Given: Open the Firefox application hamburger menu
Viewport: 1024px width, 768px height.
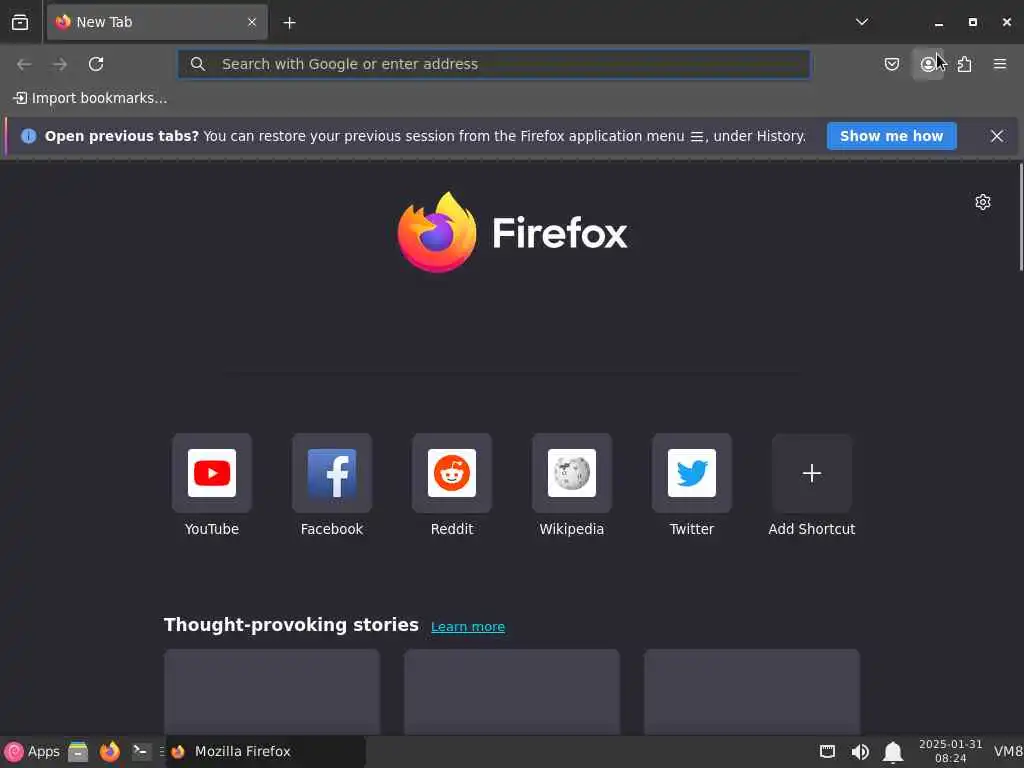Looking at the screenshot, I should click(x=1000, y=64).
